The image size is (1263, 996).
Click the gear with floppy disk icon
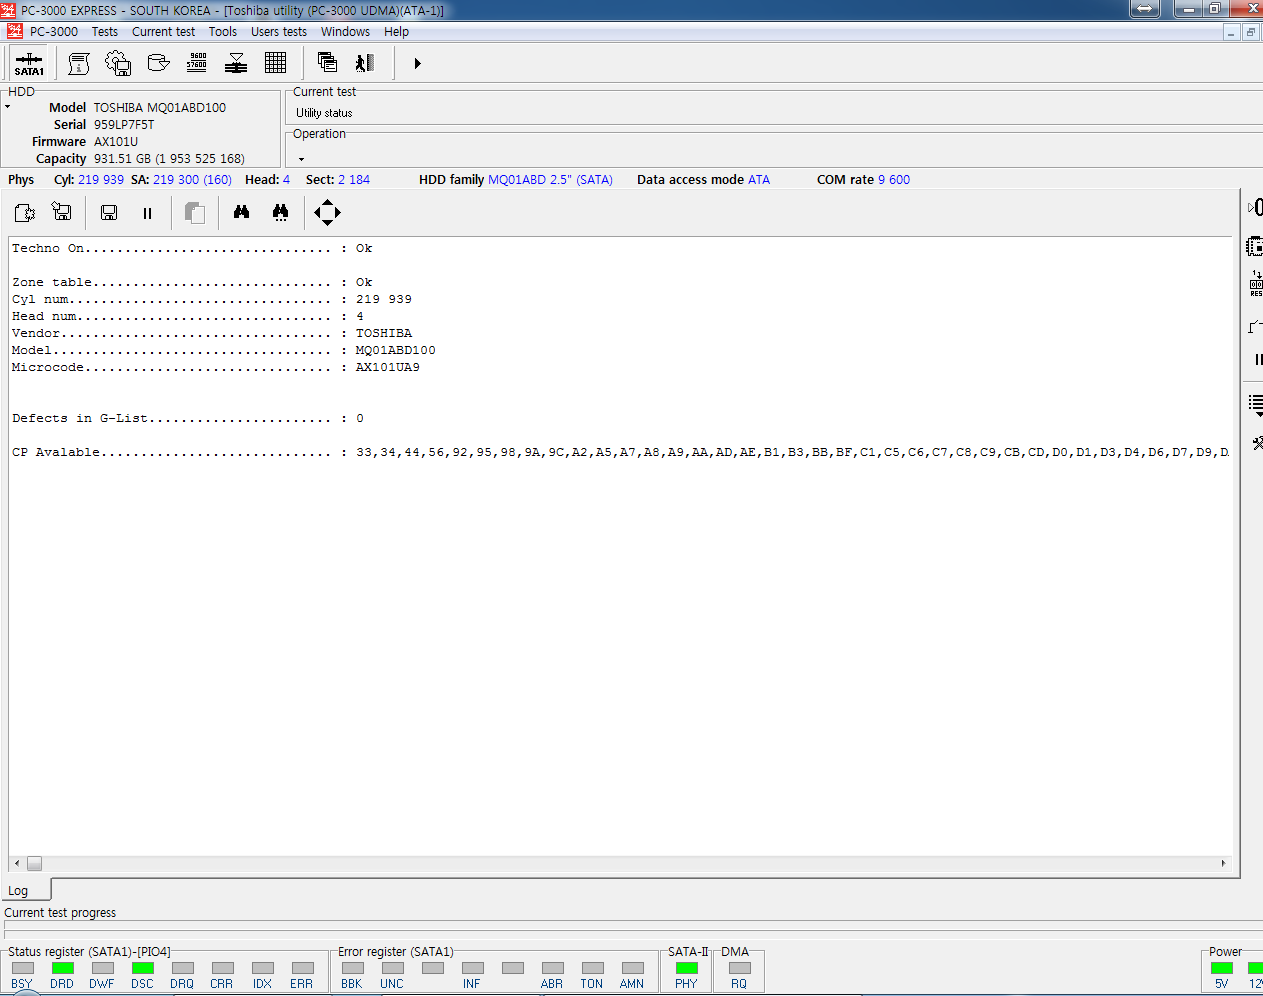pyautogui.click(x=118, y=64)
